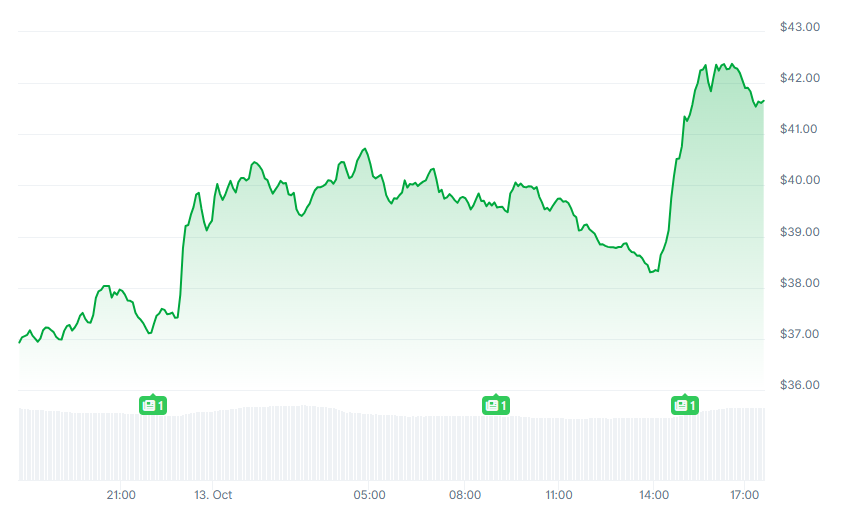Select the 08:00 time axis label

tap(465, 495)
